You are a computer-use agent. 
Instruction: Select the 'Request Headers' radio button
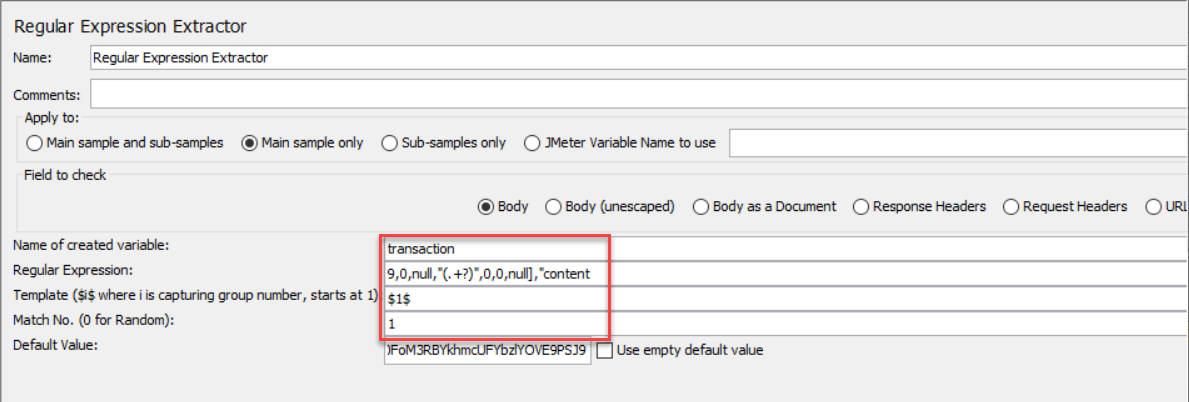tap(1010, 207)
